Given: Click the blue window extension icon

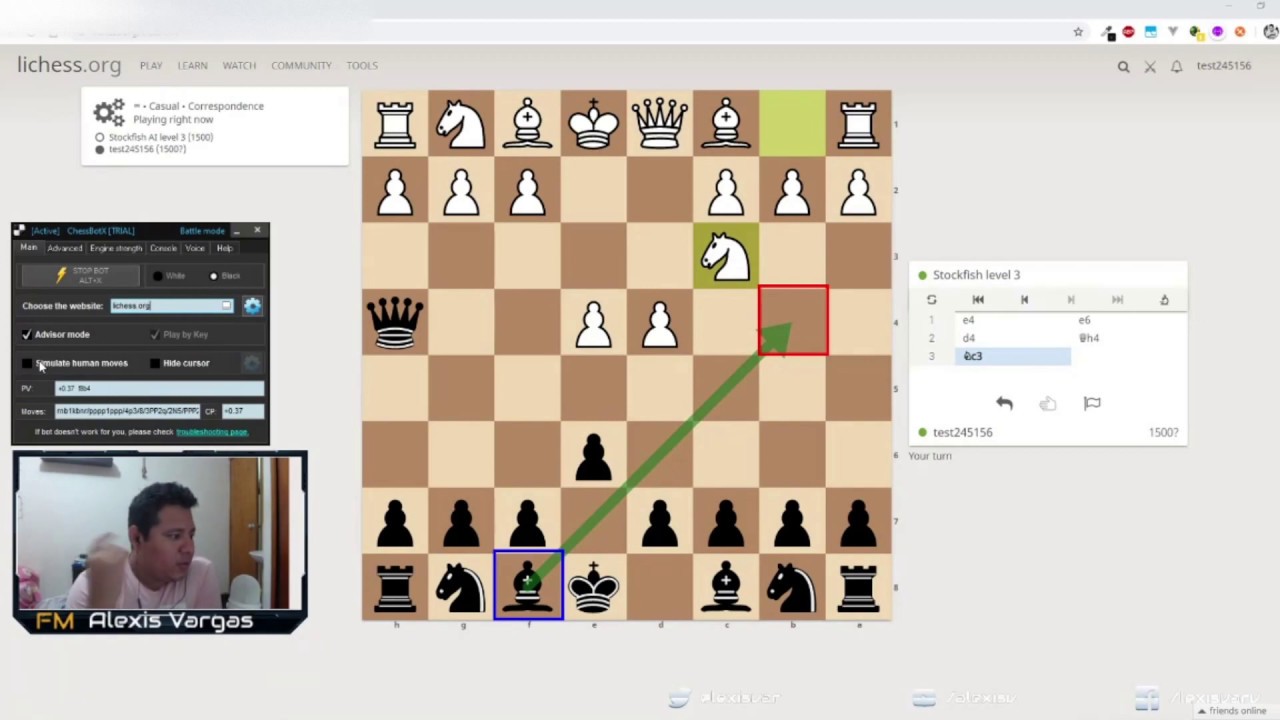Looking at the screenshot, I should coord(1151,32).
